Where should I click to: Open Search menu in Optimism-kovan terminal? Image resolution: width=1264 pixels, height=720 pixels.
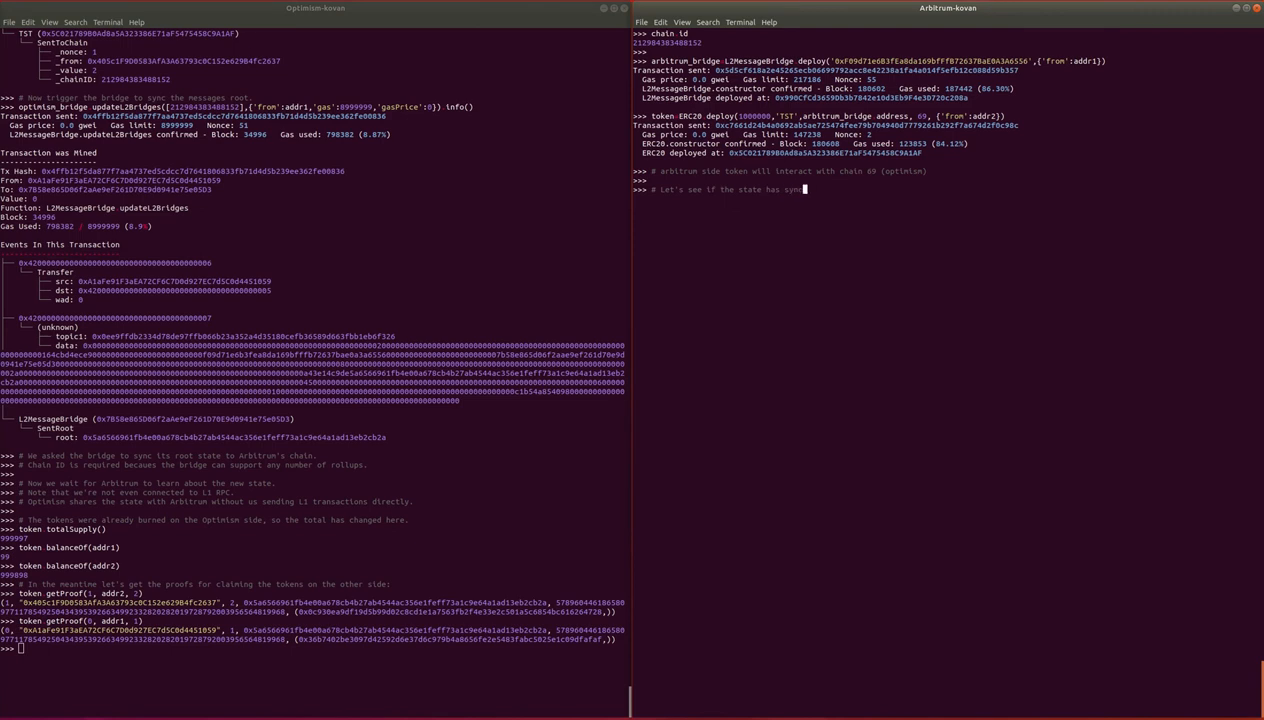(75, 22)
